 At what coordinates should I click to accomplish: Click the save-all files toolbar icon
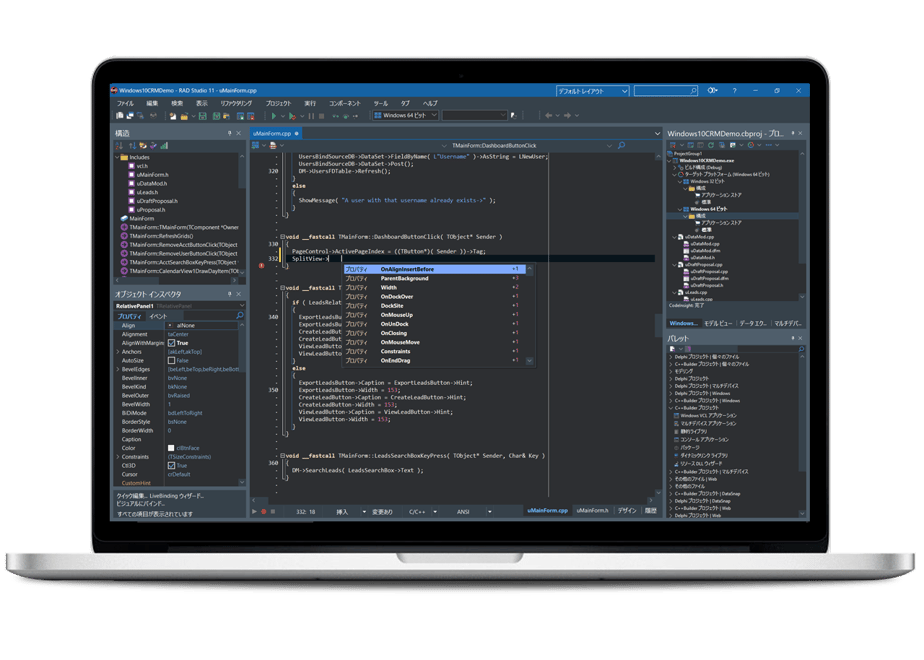point(215,115)
